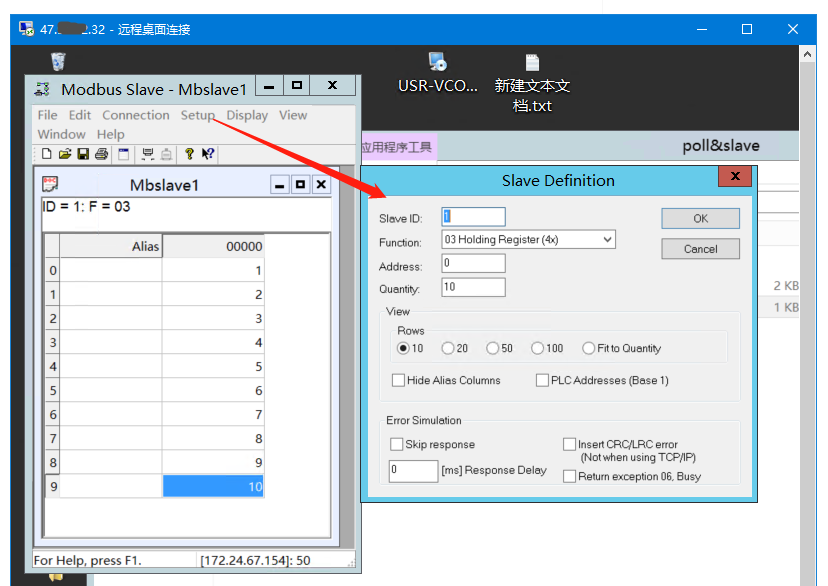Click the Save toolbar icon
828x586 pixels.
pyautogui.click(x=83, y=154)
